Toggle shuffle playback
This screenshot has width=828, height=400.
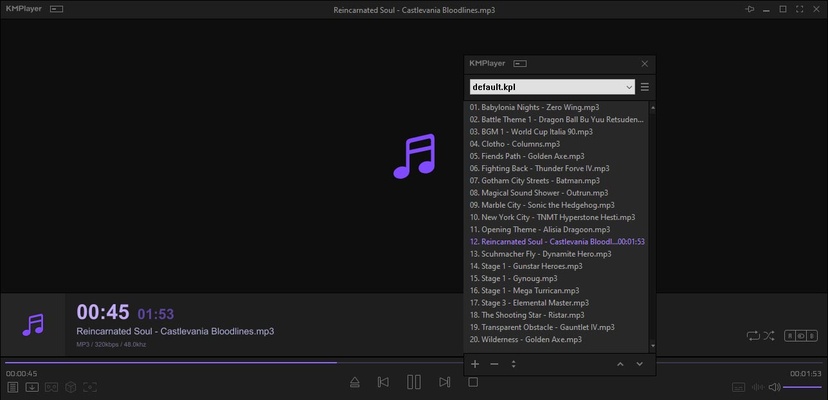click(768, 336)
